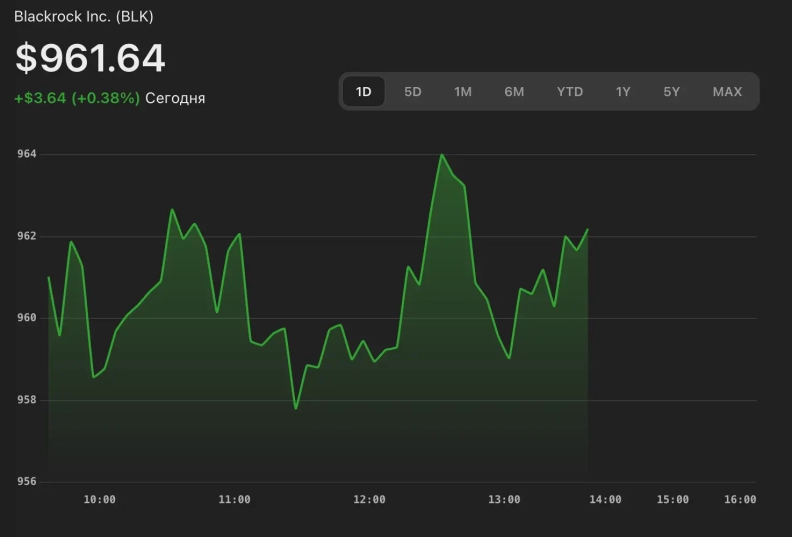This screenshot has width=792, height=537.
Task: Display the MAX time range
Action: (727, 92)
